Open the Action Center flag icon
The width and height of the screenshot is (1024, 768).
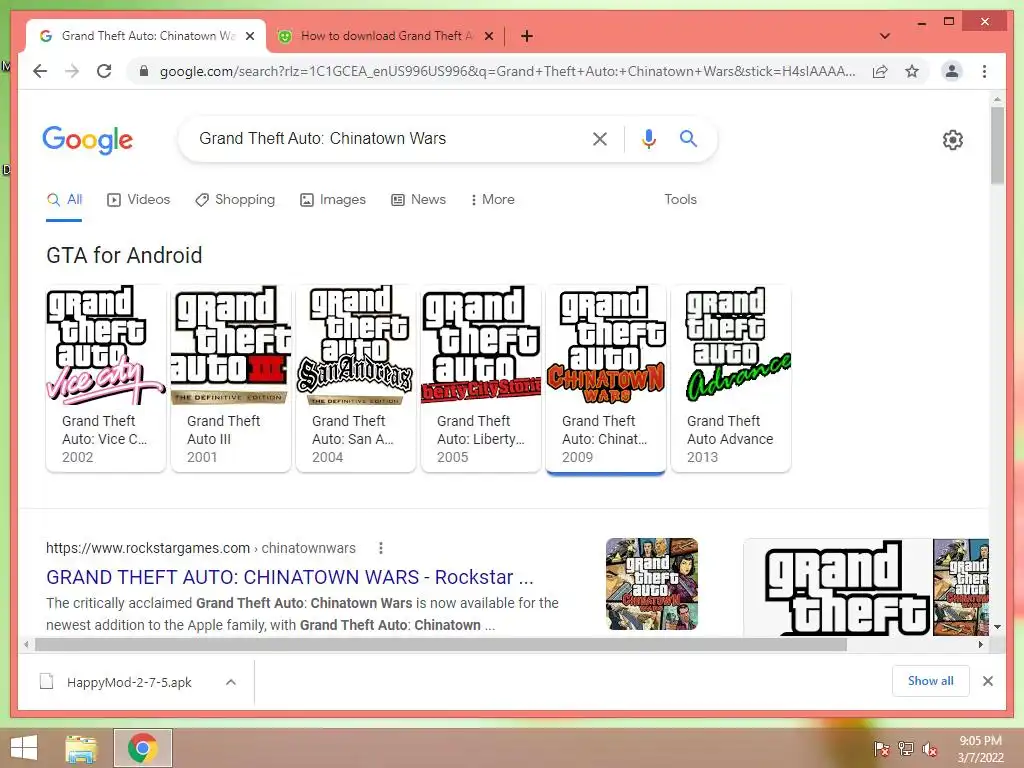pos(882,749)
